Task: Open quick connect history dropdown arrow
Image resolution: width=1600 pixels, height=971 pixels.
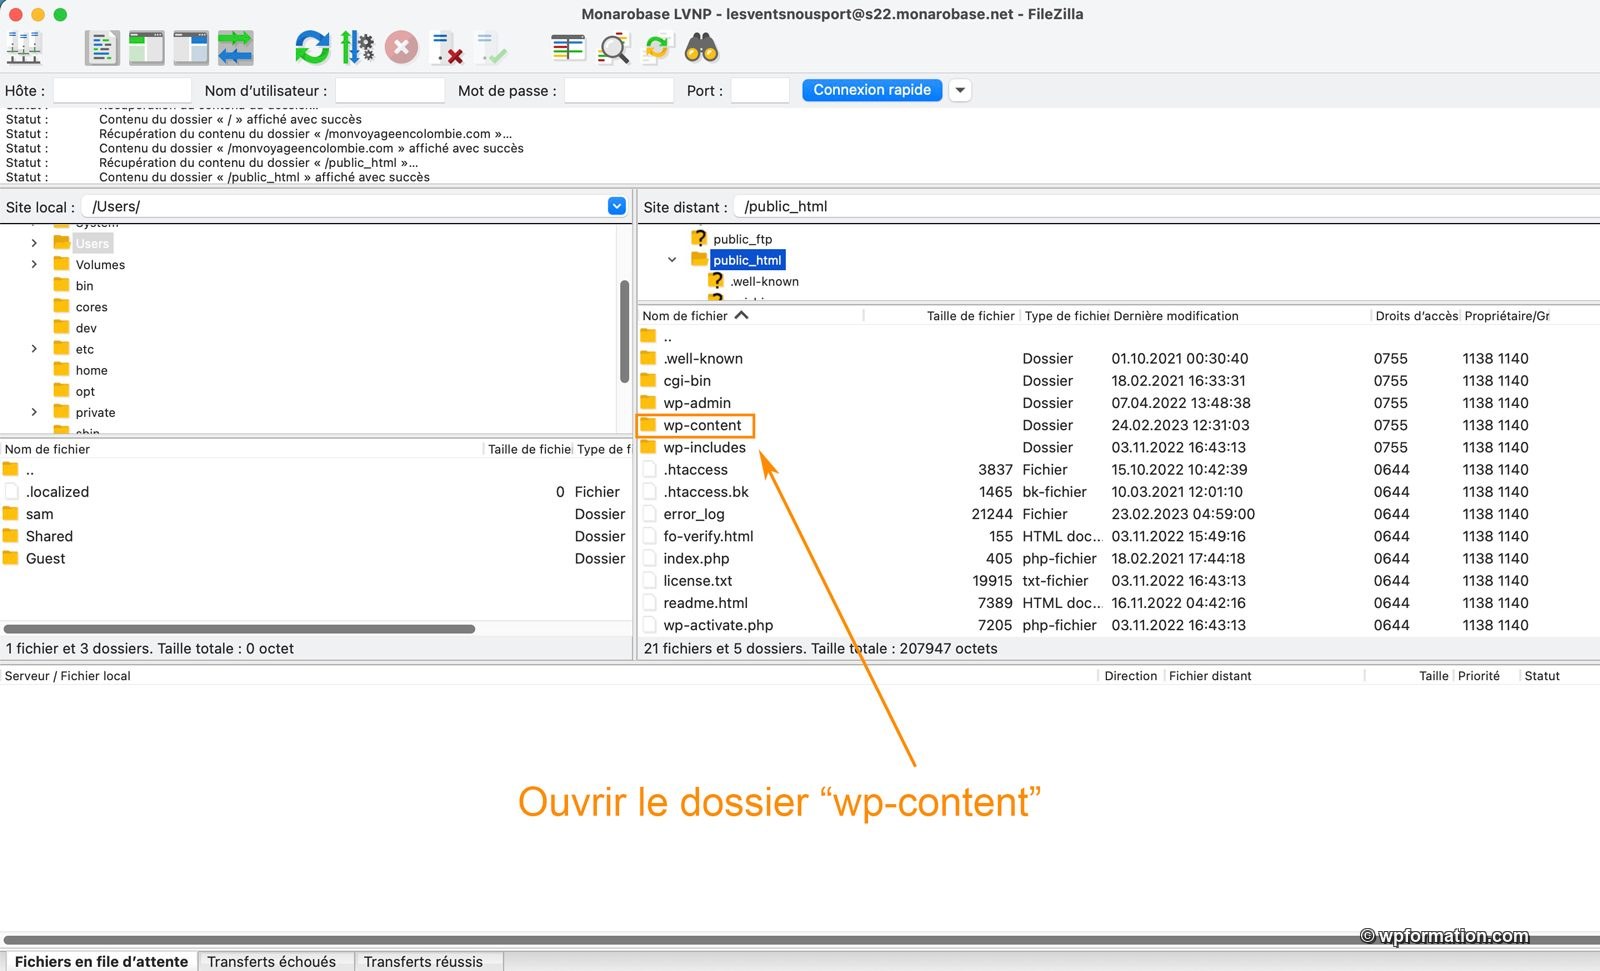Action: click(x=960, y=90)
